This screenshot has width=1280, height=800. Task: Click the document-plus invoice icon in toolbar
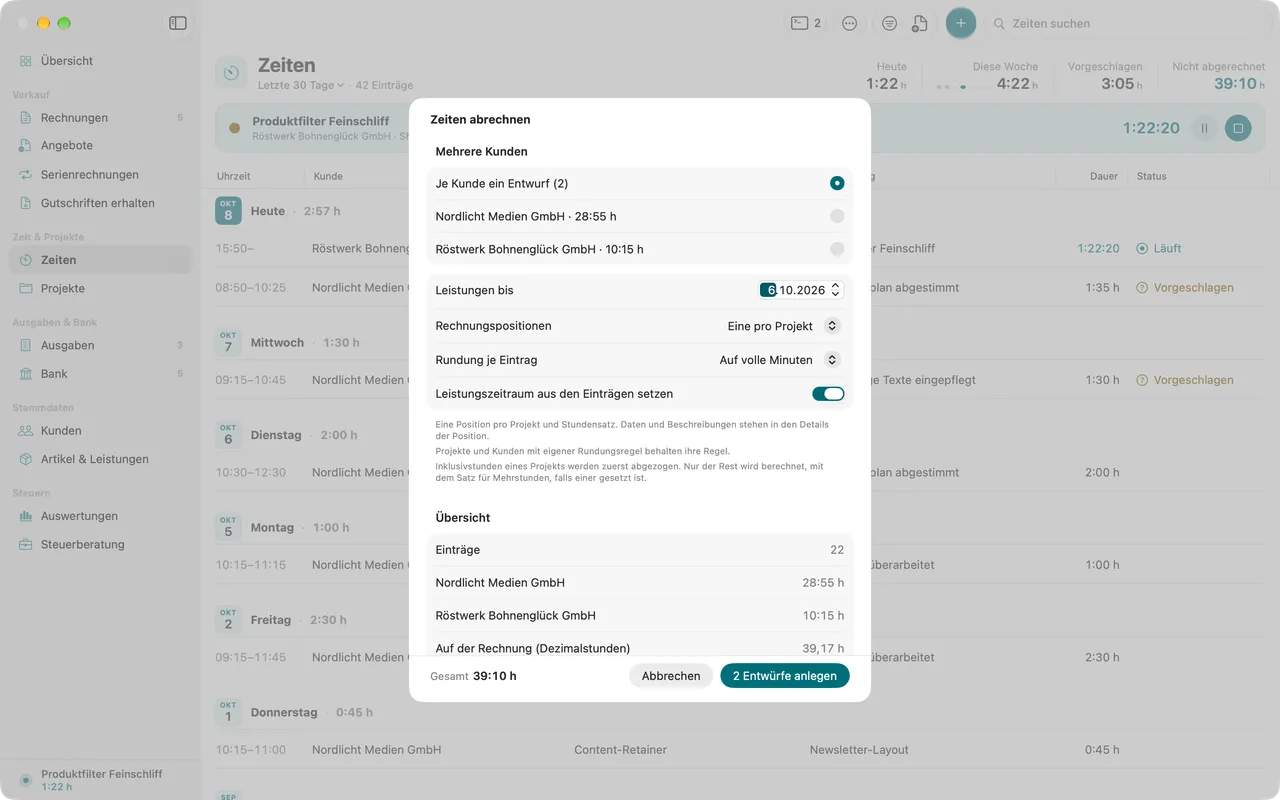coord(919,23)
